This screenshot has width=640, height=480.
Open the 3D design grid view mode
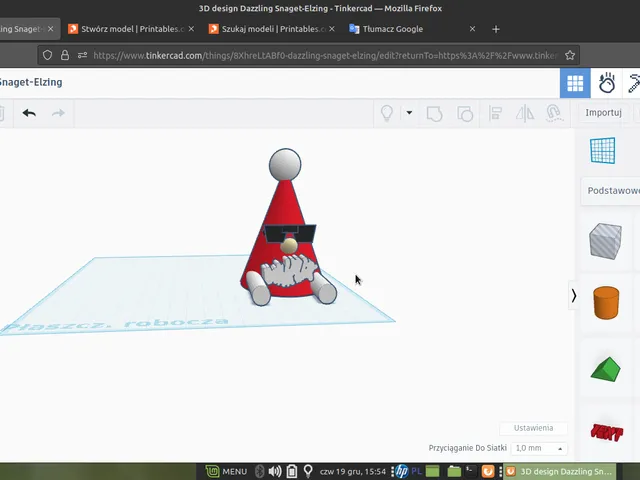coord(575,83)
